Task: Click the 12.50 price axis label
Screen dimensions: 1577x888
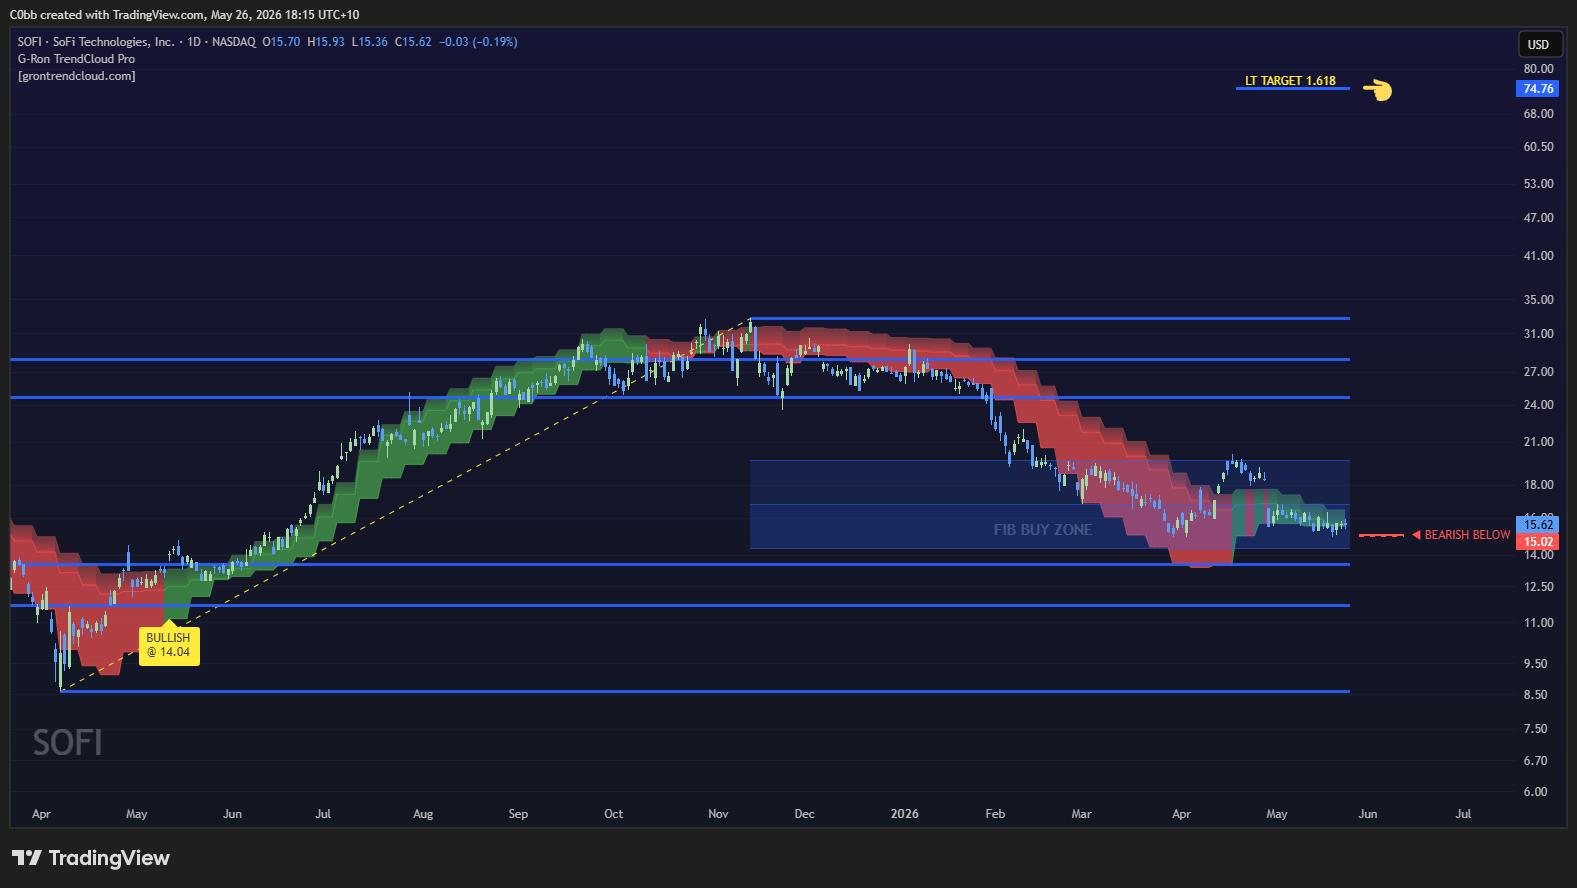Action: coord(1538,587)
